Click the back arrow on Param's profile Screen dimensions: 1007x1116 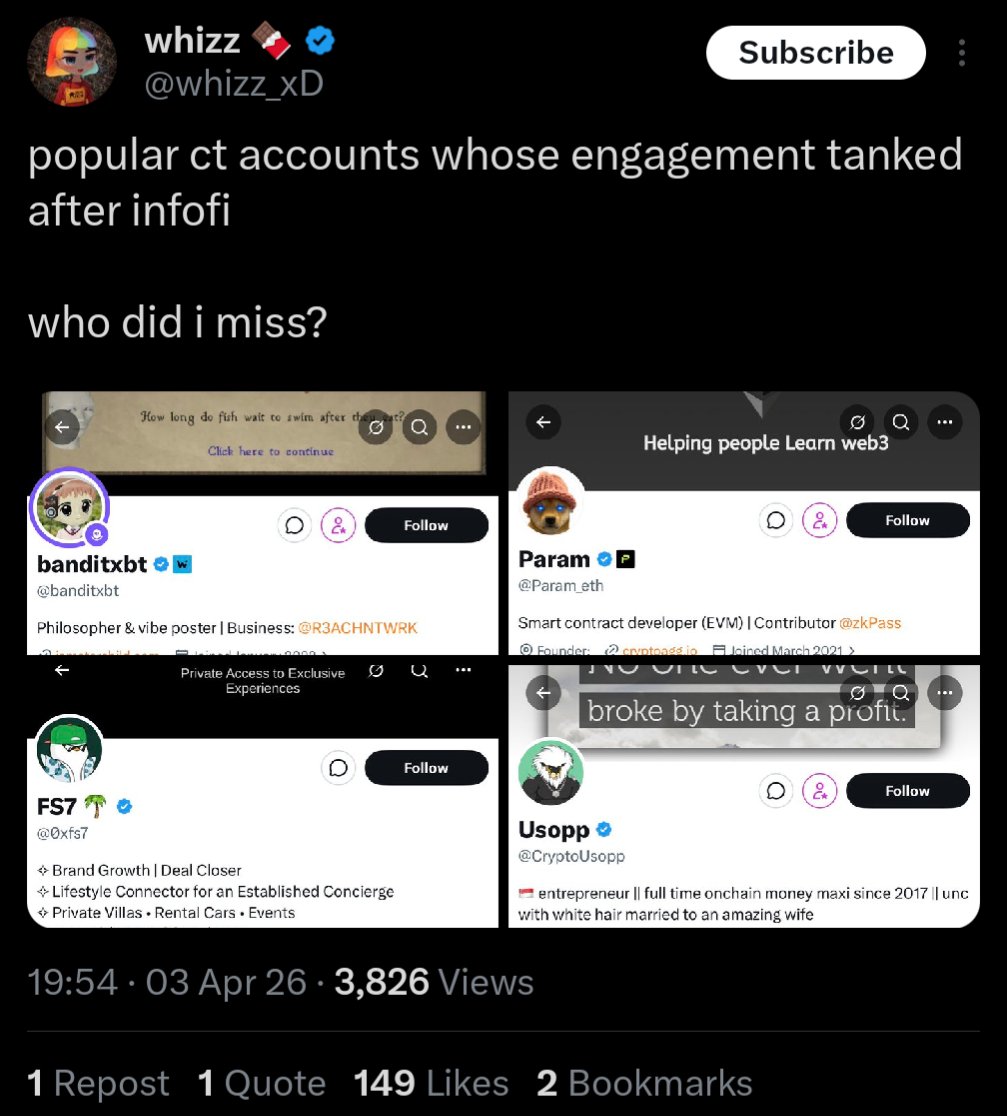pos(543,422)
